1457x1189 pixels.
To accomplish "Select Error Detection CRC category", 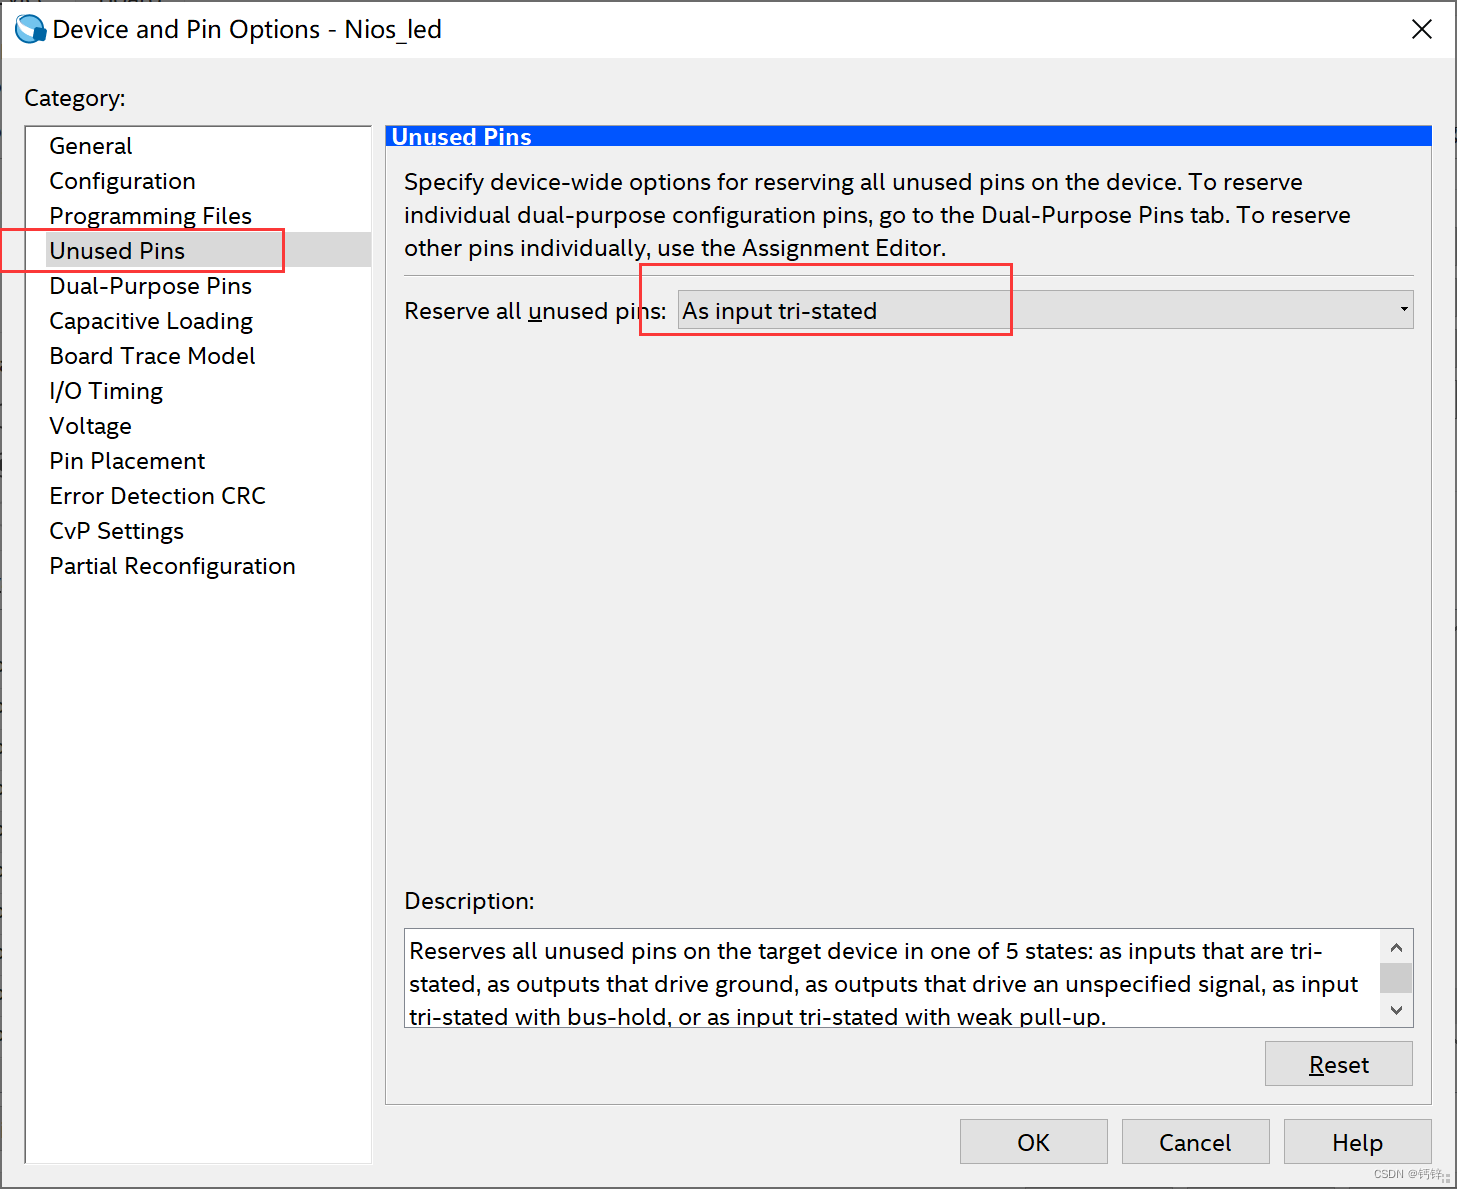I will point(157,496).
